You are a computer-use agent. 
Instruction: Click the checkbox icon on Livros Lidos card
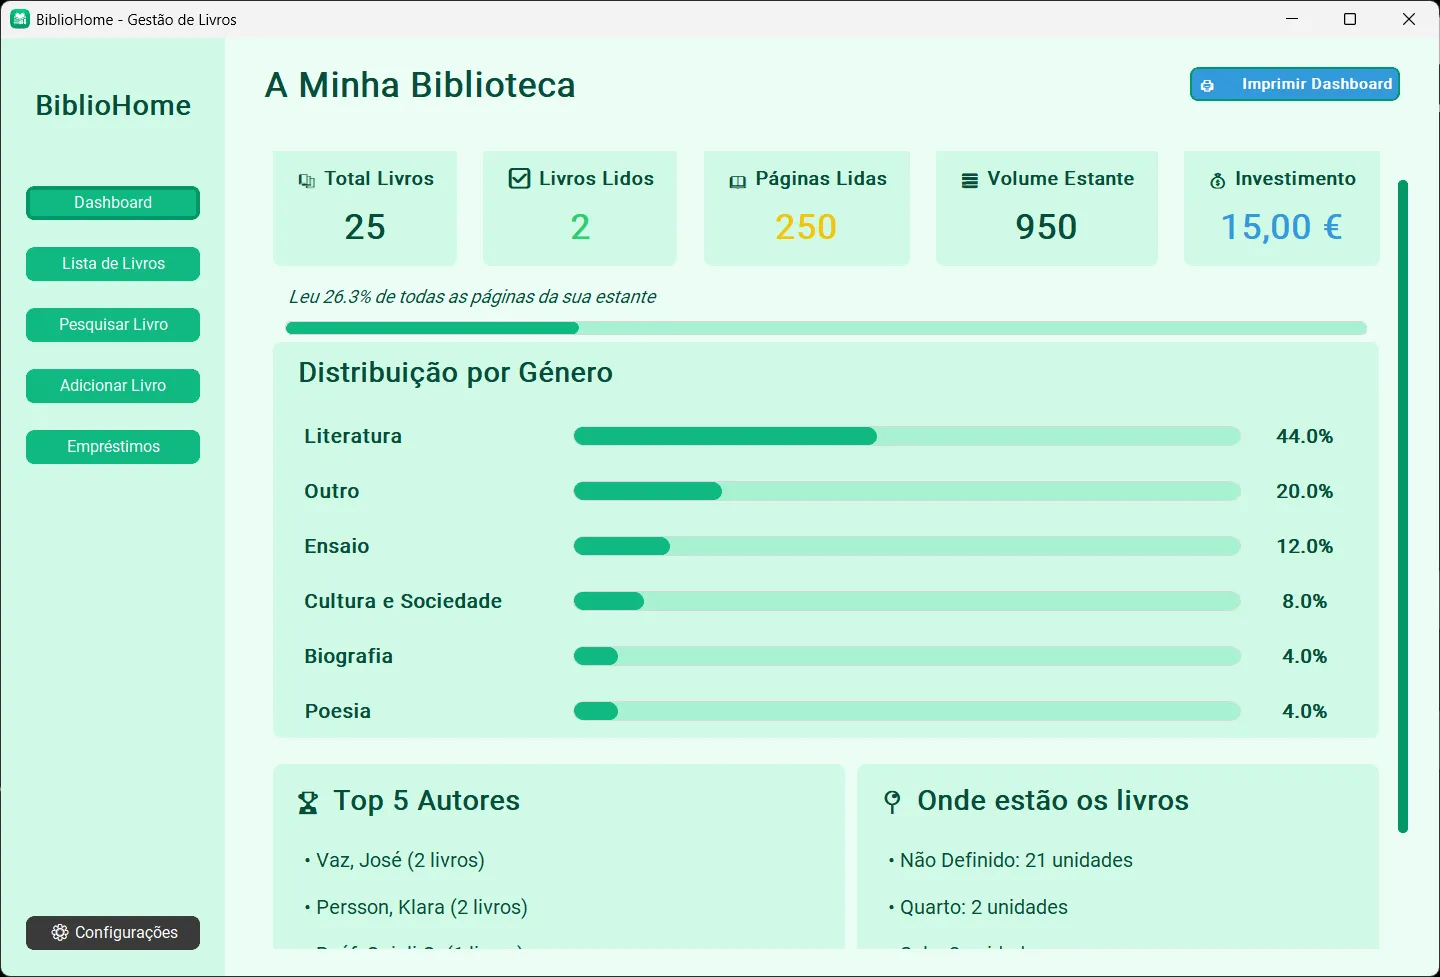pyautogui.click(x=519, y=178)
